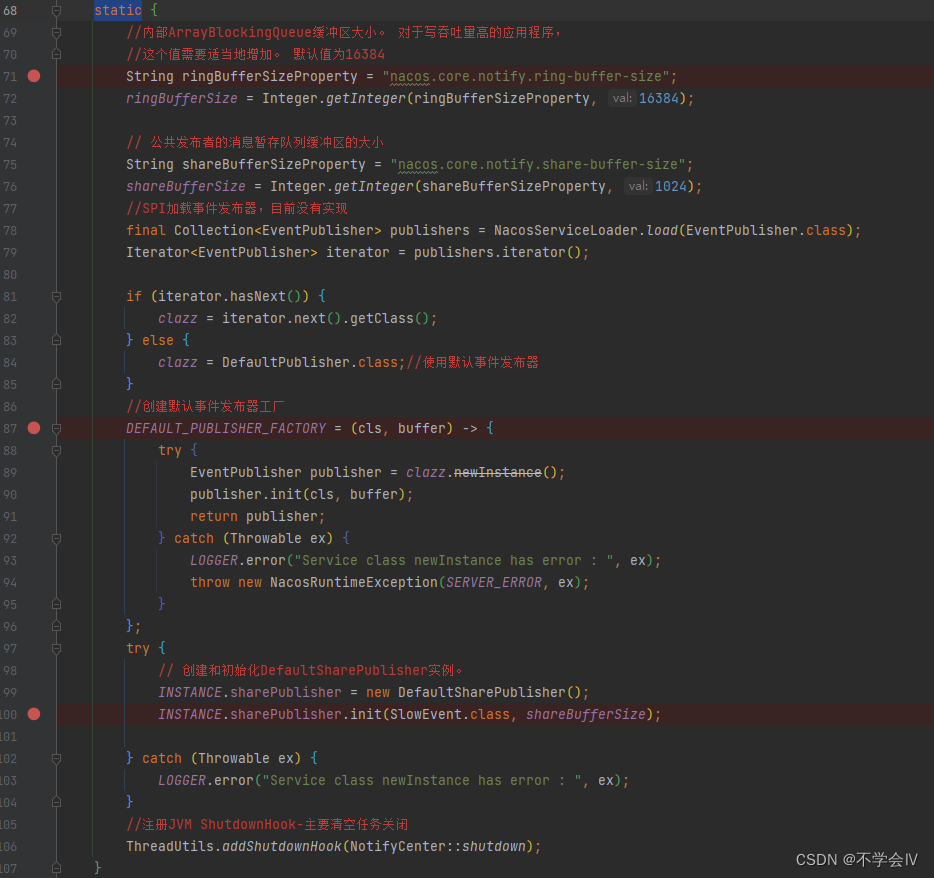Click DefaultPublisher.class on line 84

point(310,362)
